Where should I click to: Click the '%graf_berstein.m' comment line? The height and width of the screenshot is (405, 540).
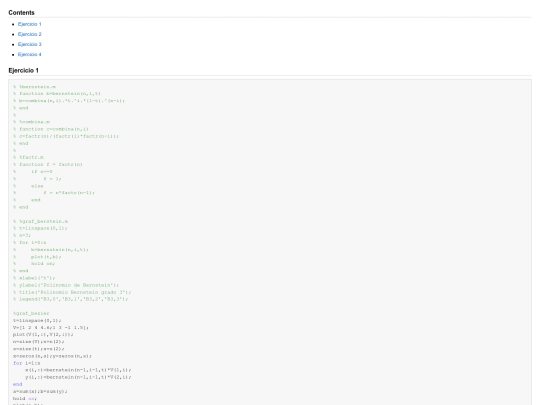40,221
